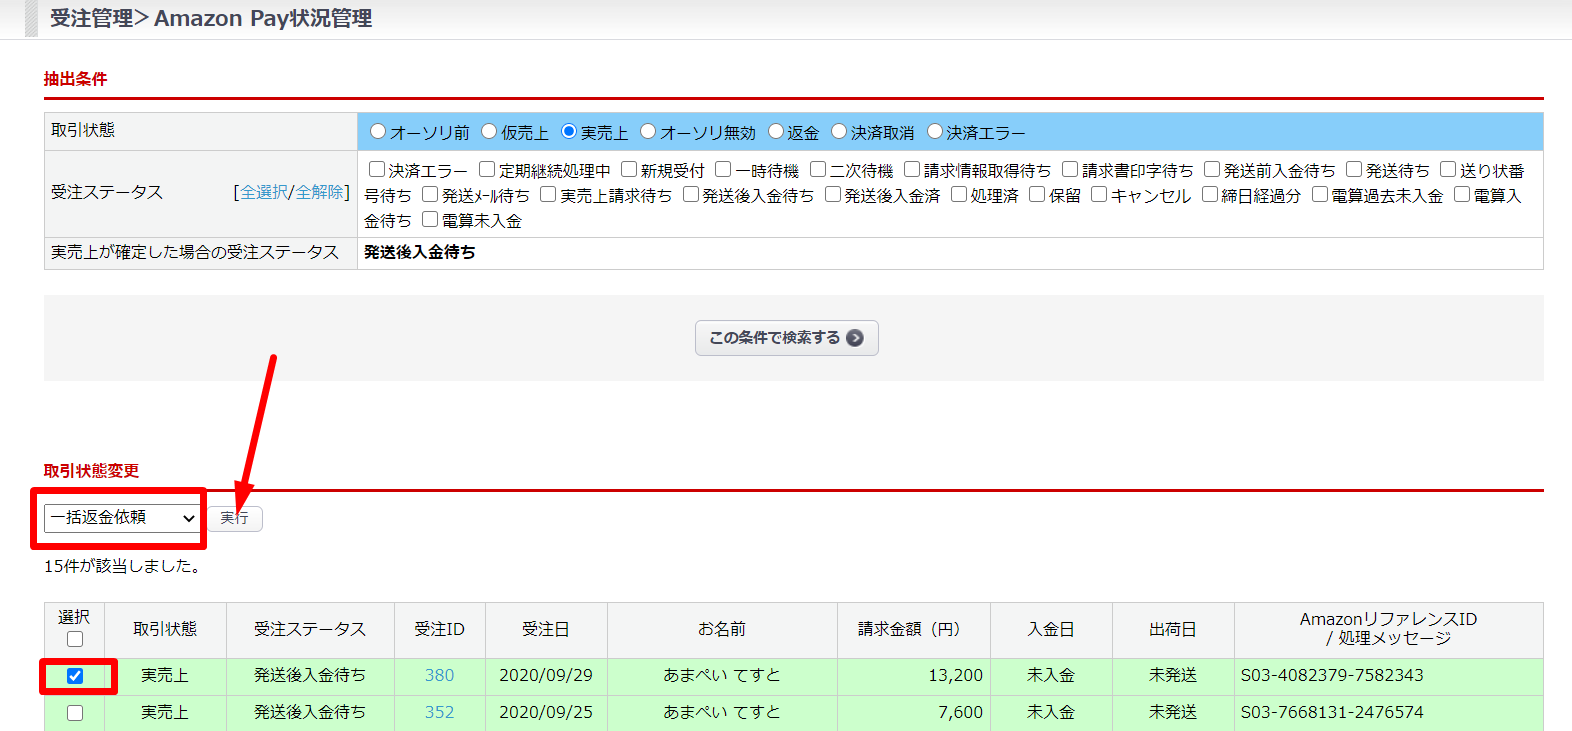Check the 保留 order status
Viewport: 1572px width, 731px height.
click(1037, 195)
